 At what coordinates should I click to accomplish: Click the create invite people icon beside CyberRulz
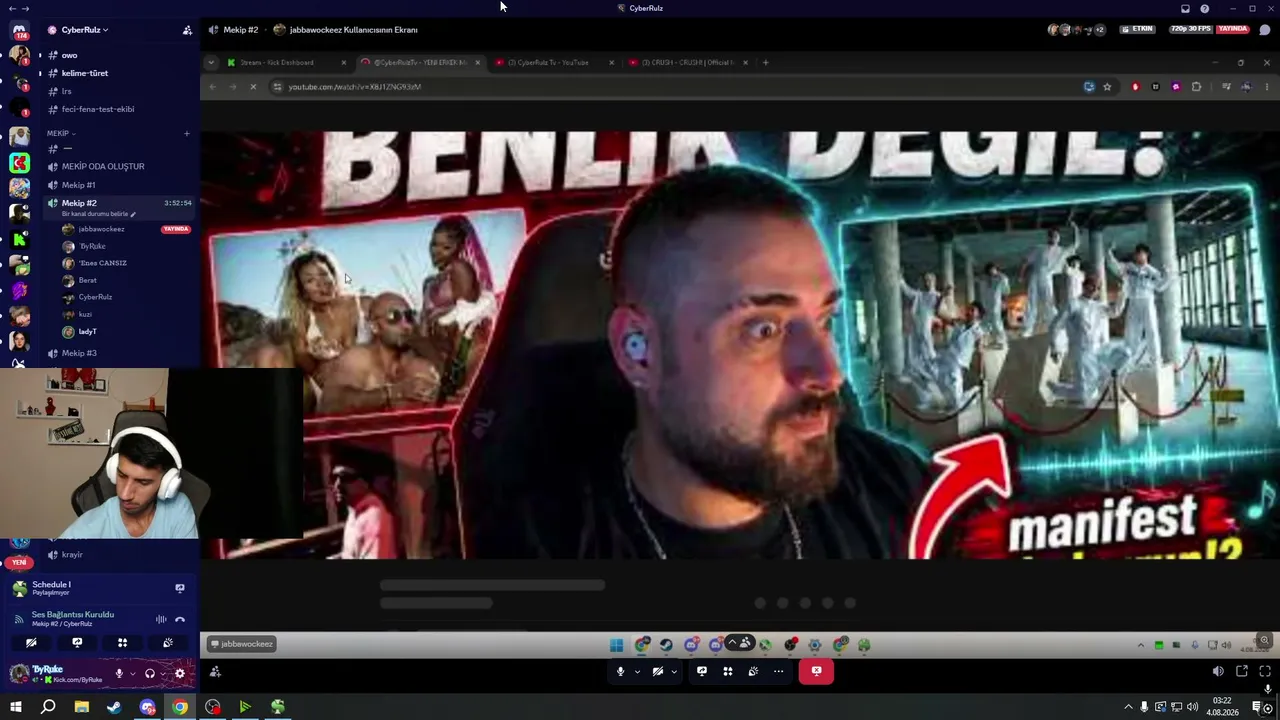point(187,30)
